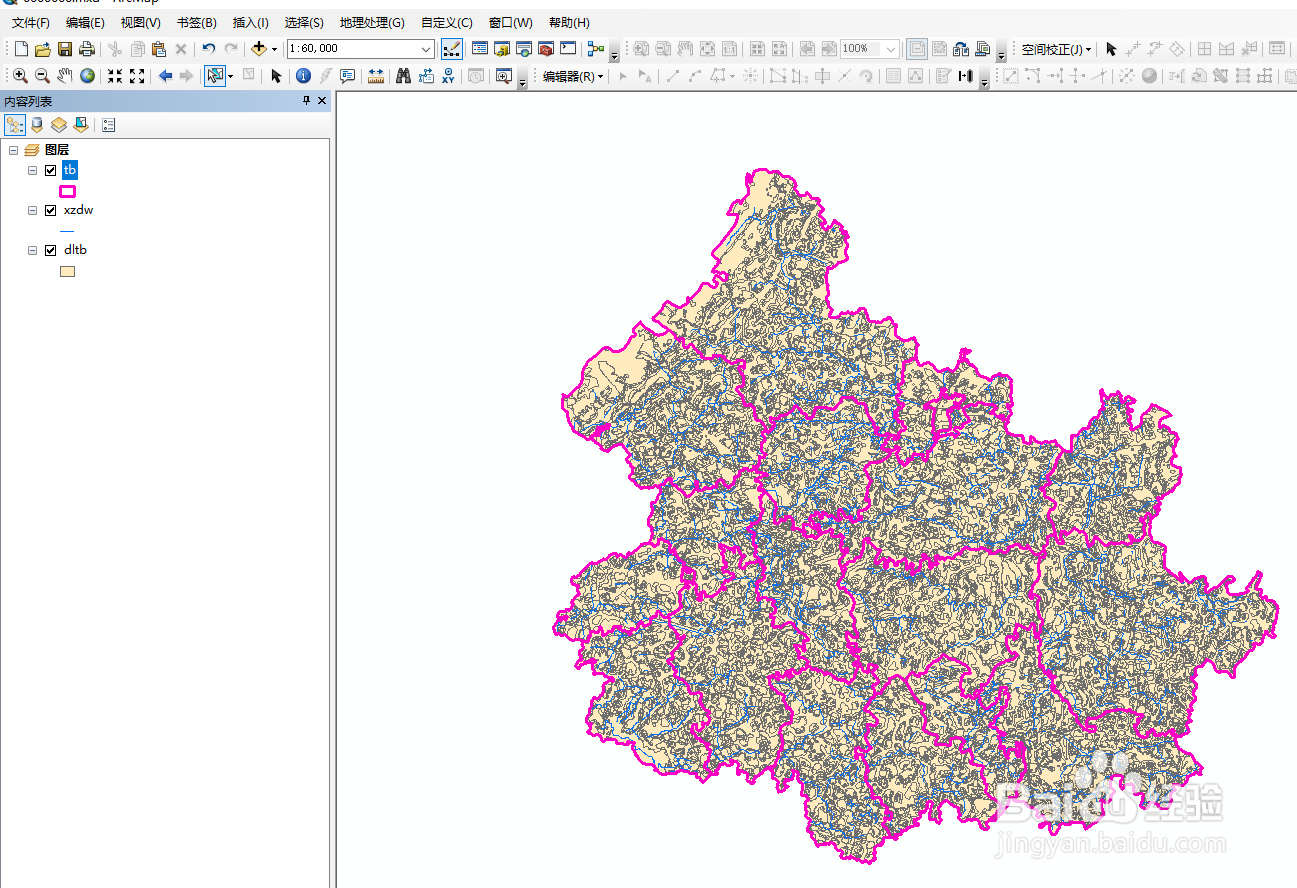This screenshot has width=1297, height=888.
Task: Click the blue xzdw line symbol
Action: click(x=67, y=231)
